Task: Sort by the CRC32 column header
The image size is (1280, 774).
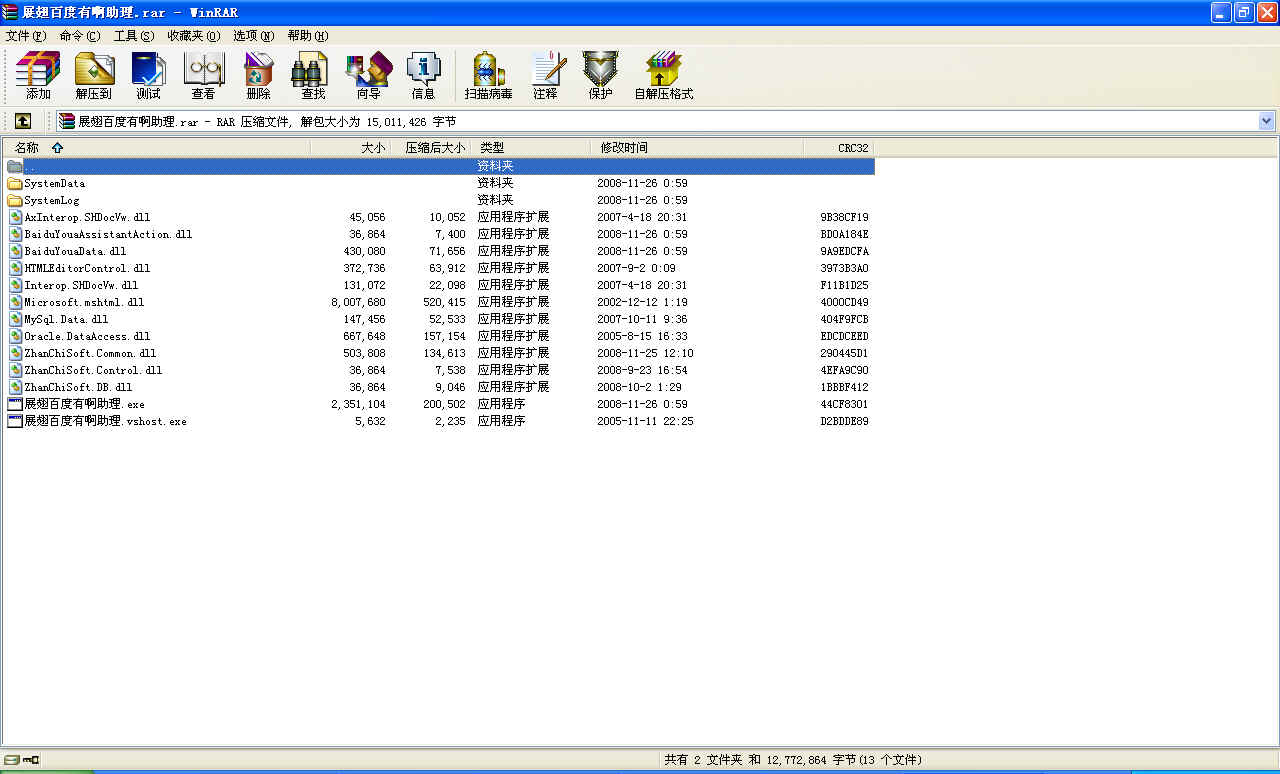Action: pos(839,147)
